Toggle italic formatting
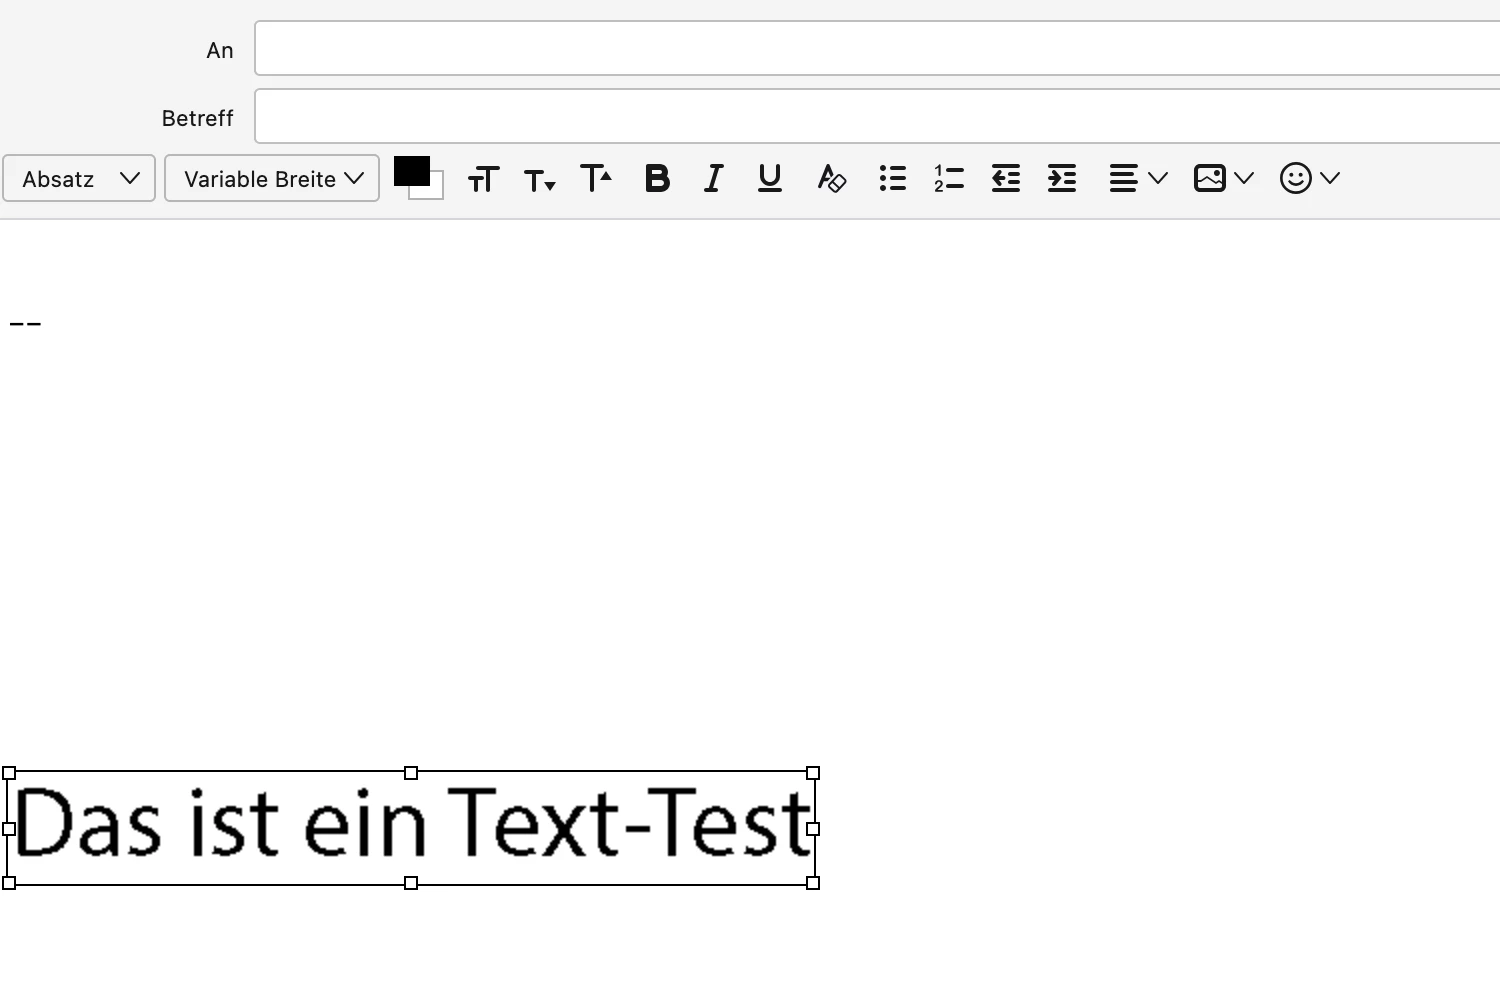 pyautogui.click(x=713, y=179)
